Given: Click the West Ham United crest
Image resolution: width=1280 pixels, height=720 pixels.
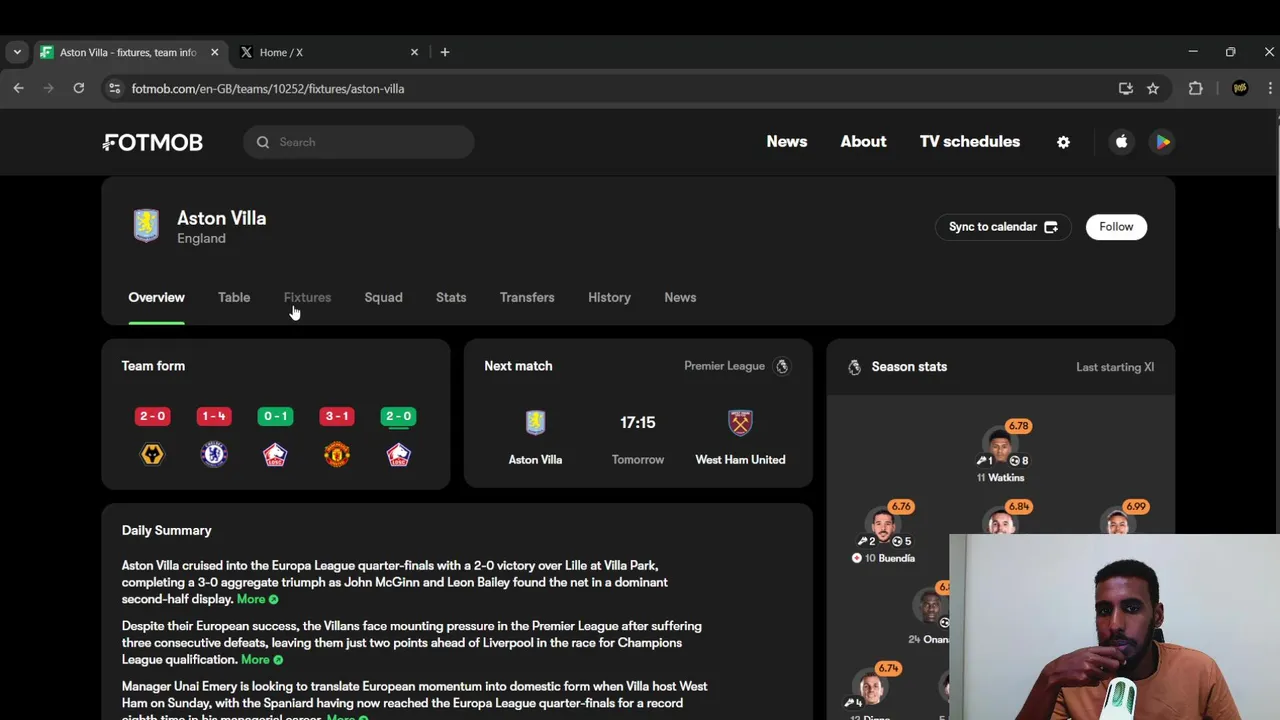Looking at the screenshot, I should pyautogui.click(x=740, y=423).
